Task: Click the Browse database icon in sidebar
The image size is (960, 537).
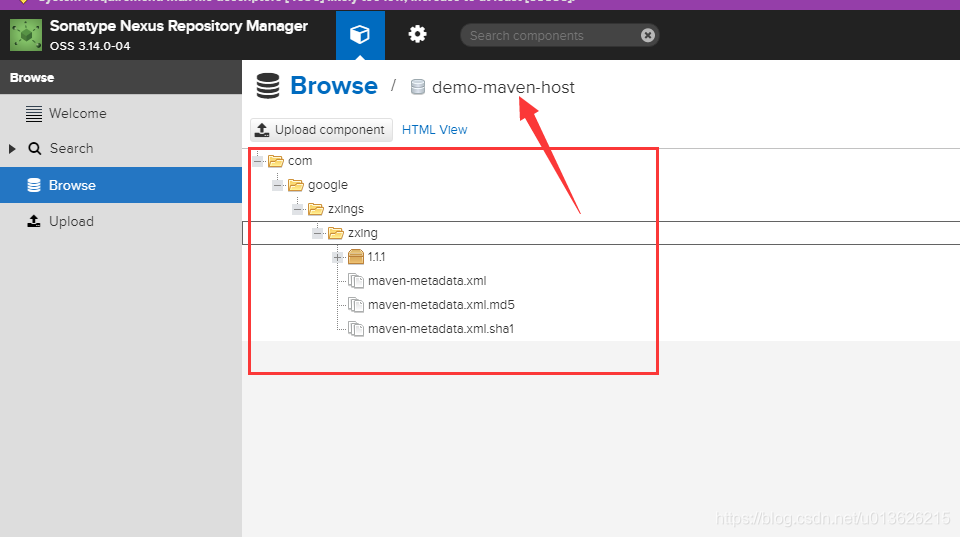Action: coord(34,185)
